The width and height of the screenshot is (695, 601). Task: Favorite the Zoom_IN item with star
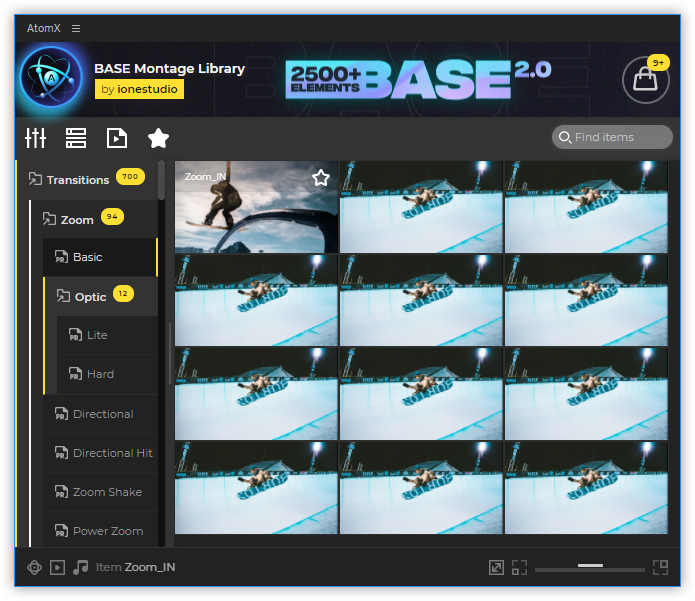click(x=320, y=178)
